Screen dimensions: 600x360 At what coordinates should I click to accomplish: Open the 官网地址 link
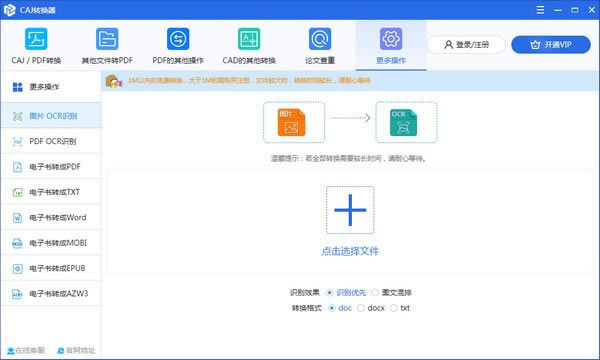click(76, 350)
